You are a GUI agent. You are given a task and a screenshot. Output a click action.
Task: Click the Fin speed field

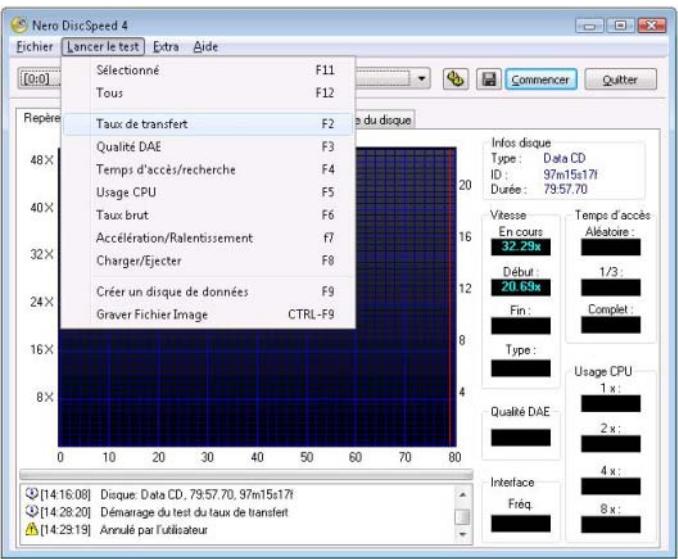[x=521, y=326]
